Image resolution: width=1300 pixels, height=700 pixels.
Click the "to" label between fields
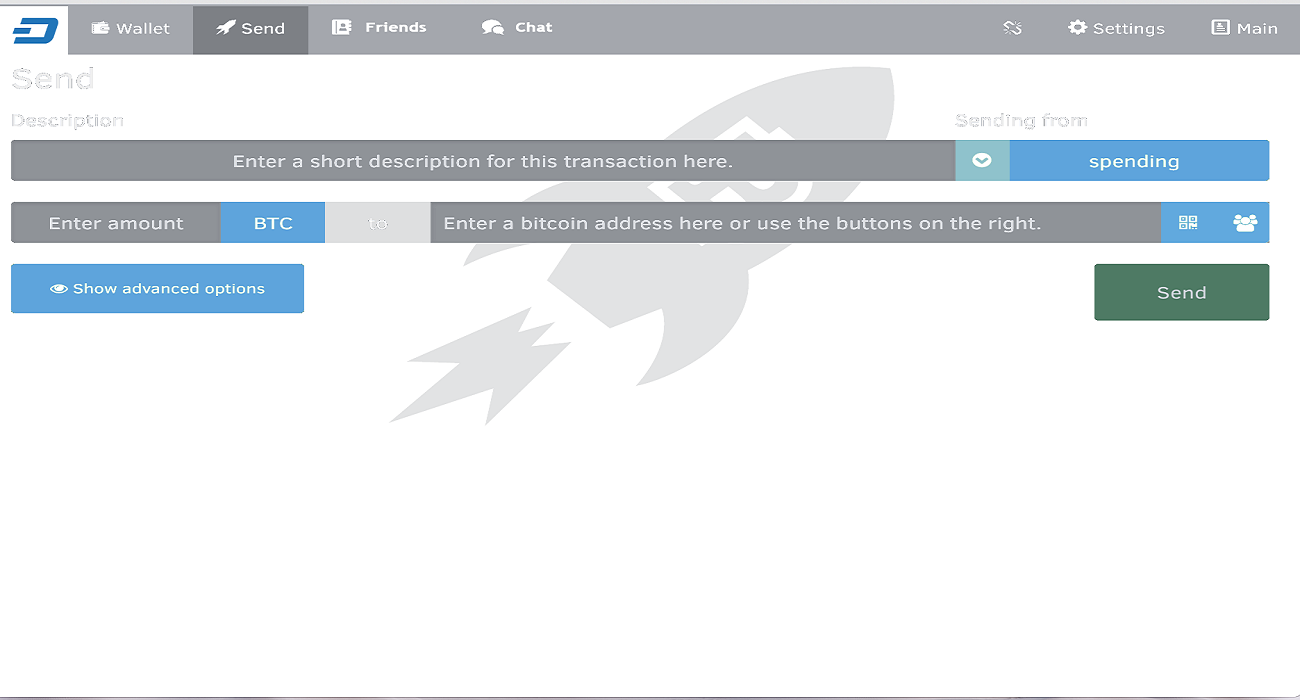(x=378, y=224)
